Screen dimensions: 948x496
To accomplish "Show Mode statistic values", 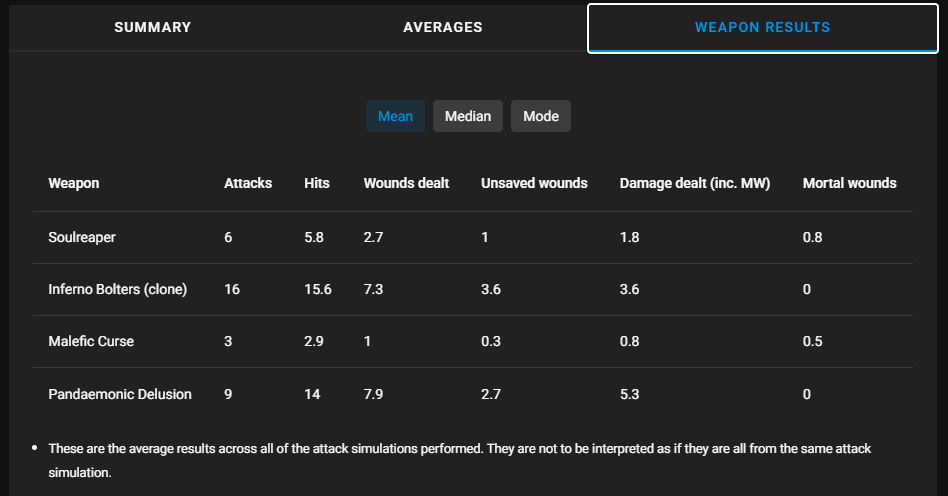I will click(x=541, y=116).
